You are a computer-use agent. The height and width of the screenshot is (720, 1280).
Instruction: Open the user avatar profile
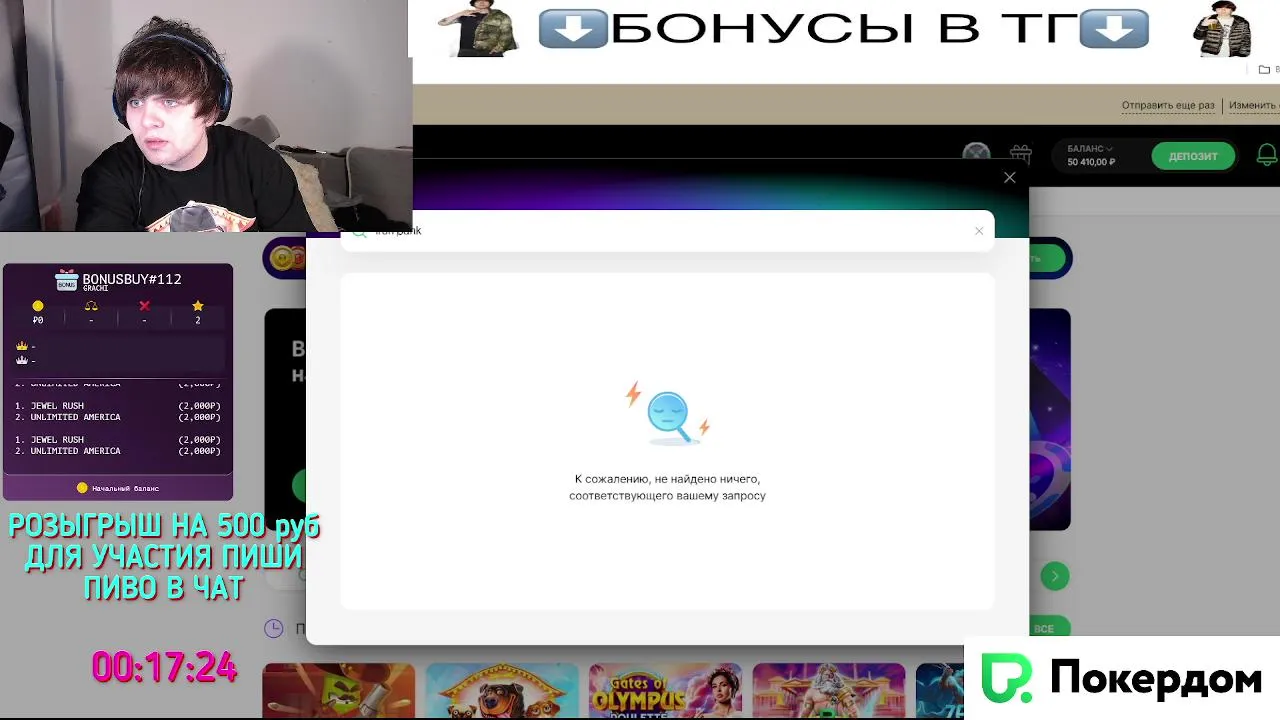tap(976, 154)
